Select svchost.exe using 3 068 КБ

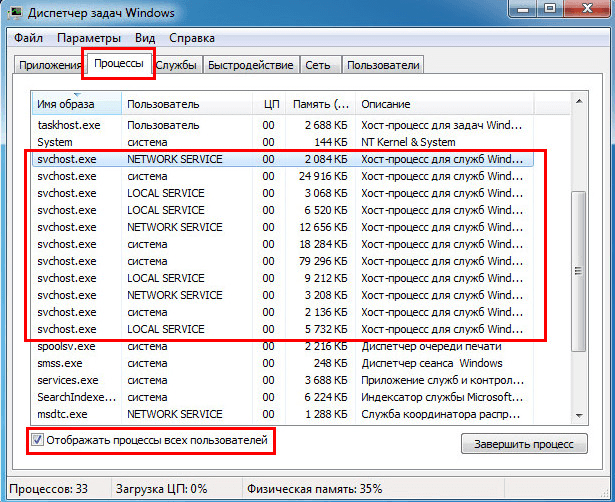tap(282, 193)
